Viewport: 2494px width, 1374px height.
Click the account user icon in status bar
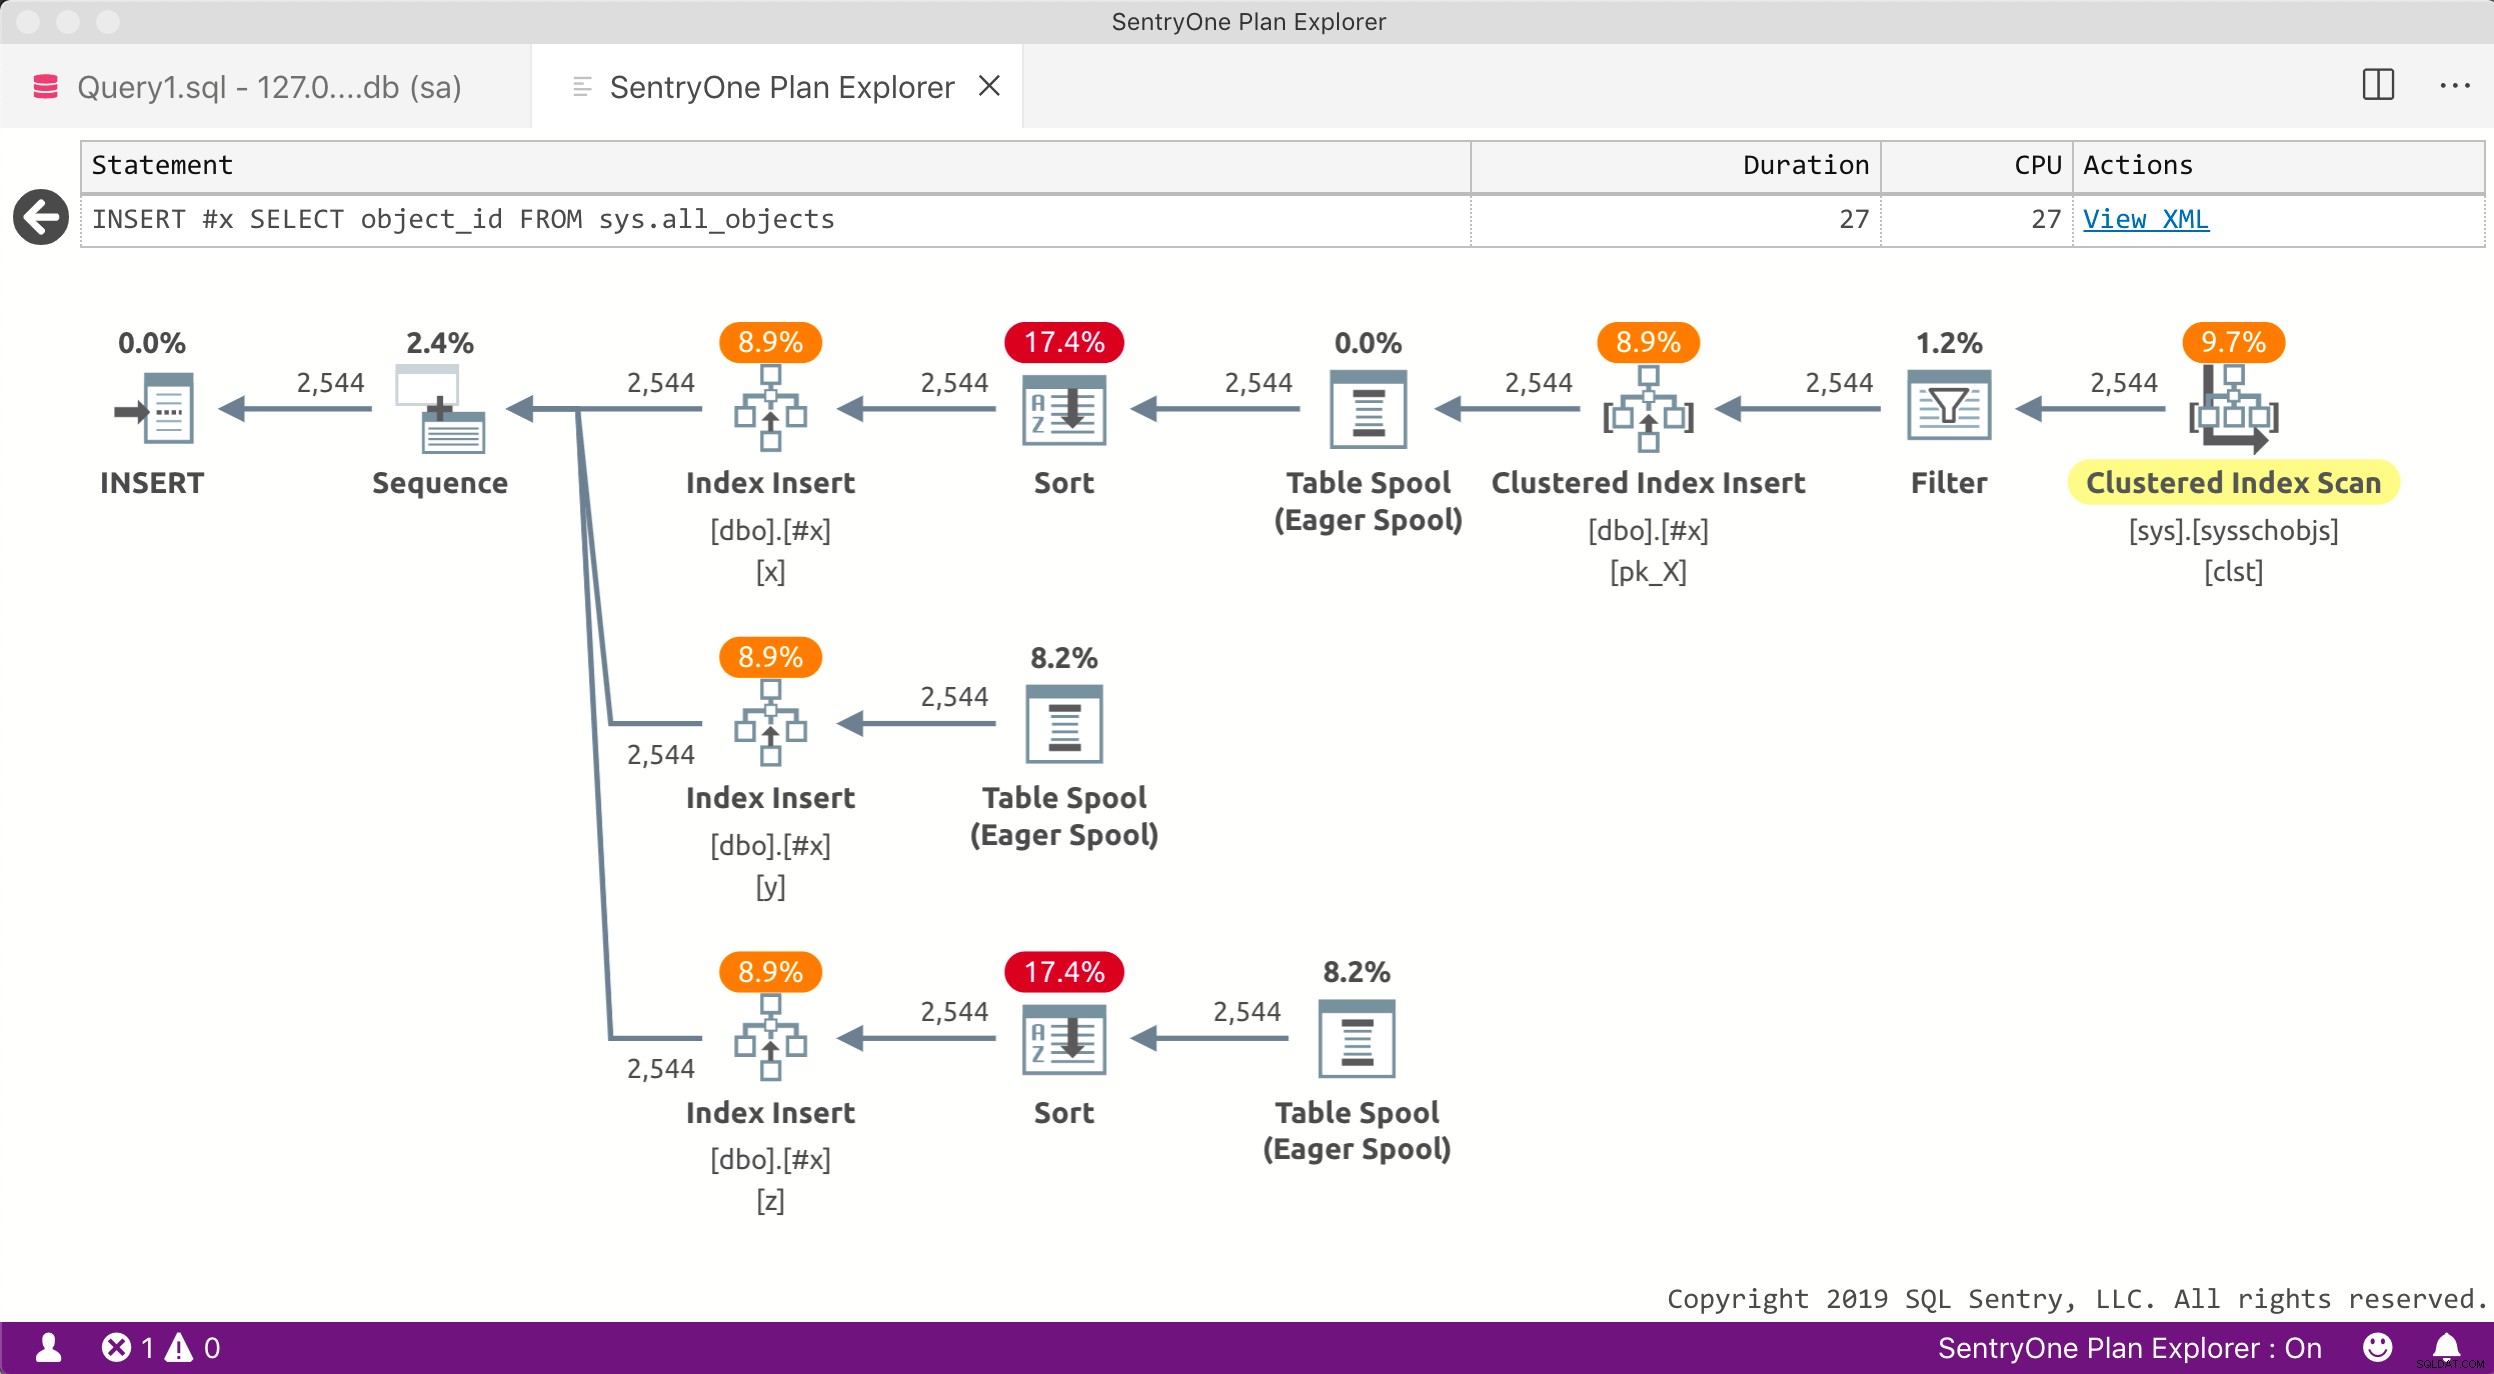click(x=48, y=1347)
